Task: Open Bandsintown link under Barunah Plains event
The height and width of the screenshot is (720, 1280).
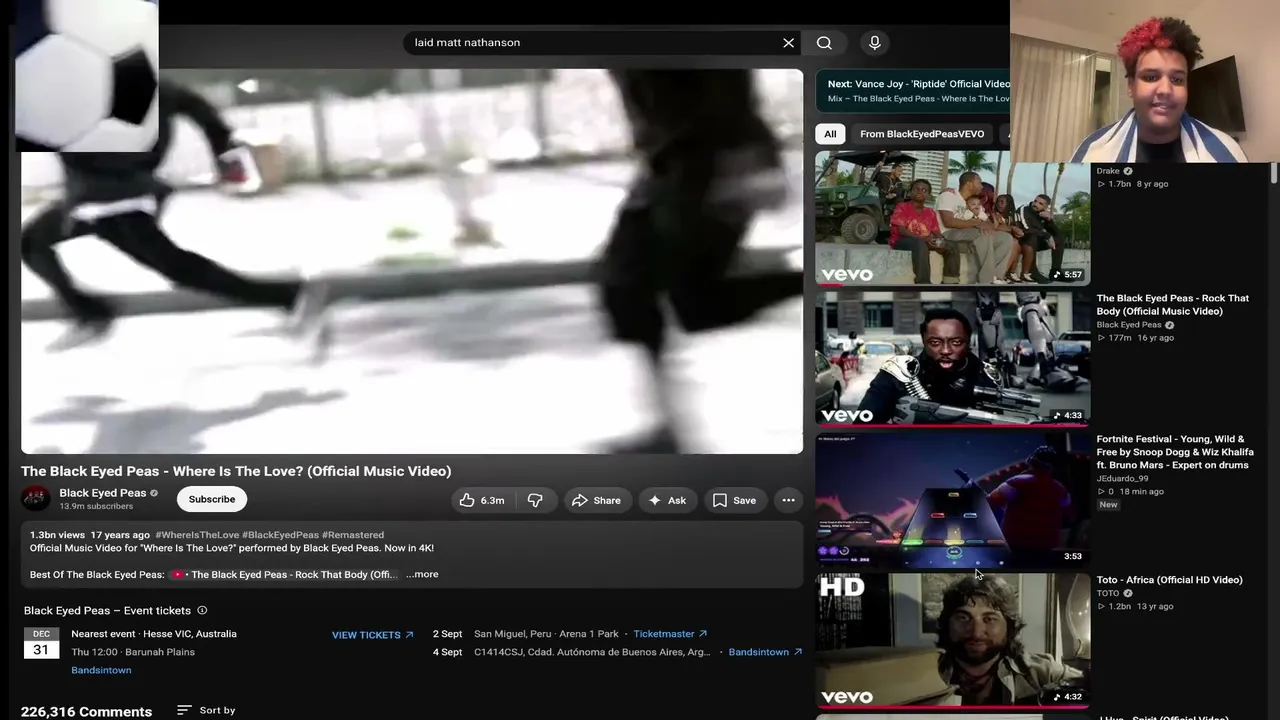Action: point(101,670)
